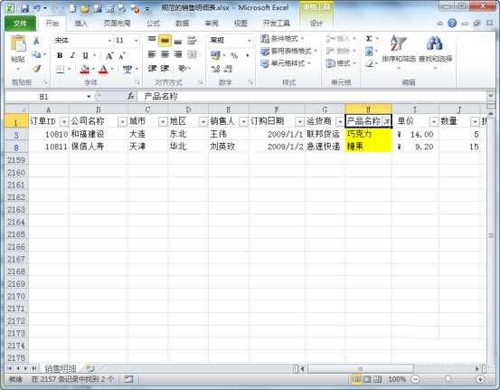Apply the red font color
Image resolution: width=500 pixels, height=390 pixels.
[x=104, y=69]
